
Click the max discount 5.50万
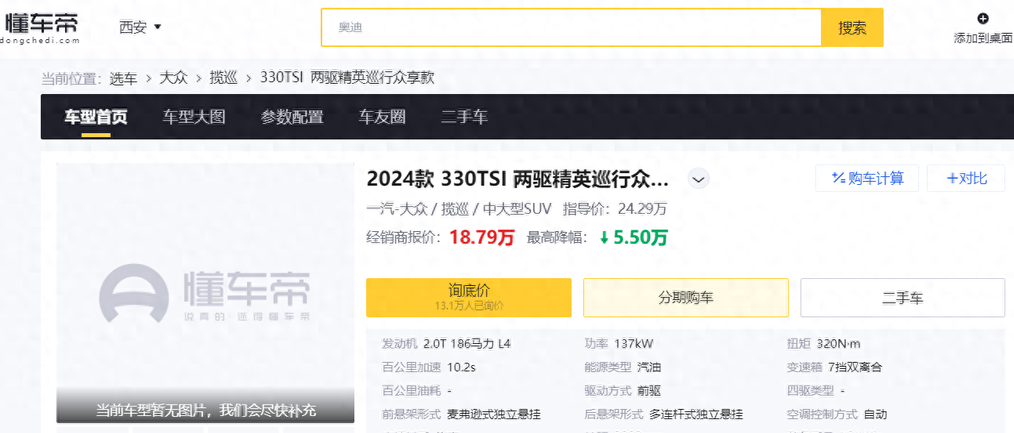[x=634, y=238]
